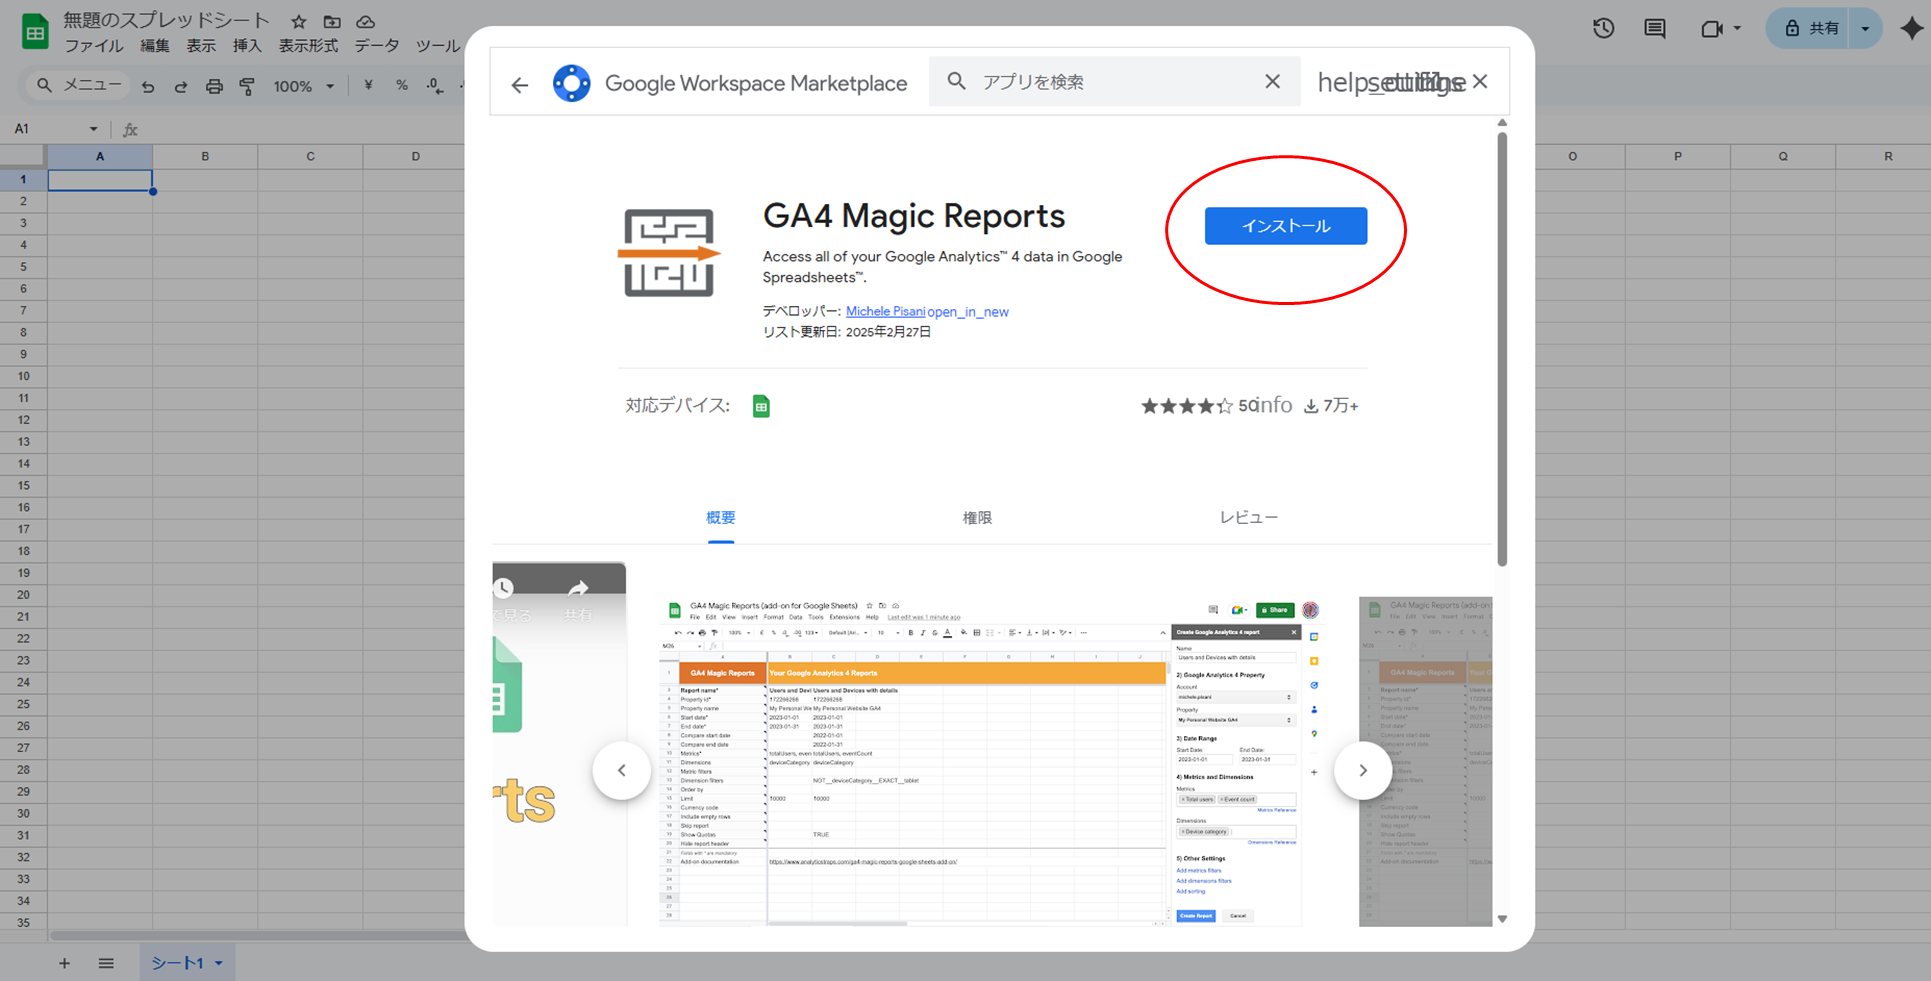This screenshot has width=1931, height=981.
Task: Click the decrease decimal places icon
Action: click(x=435, y=87)
